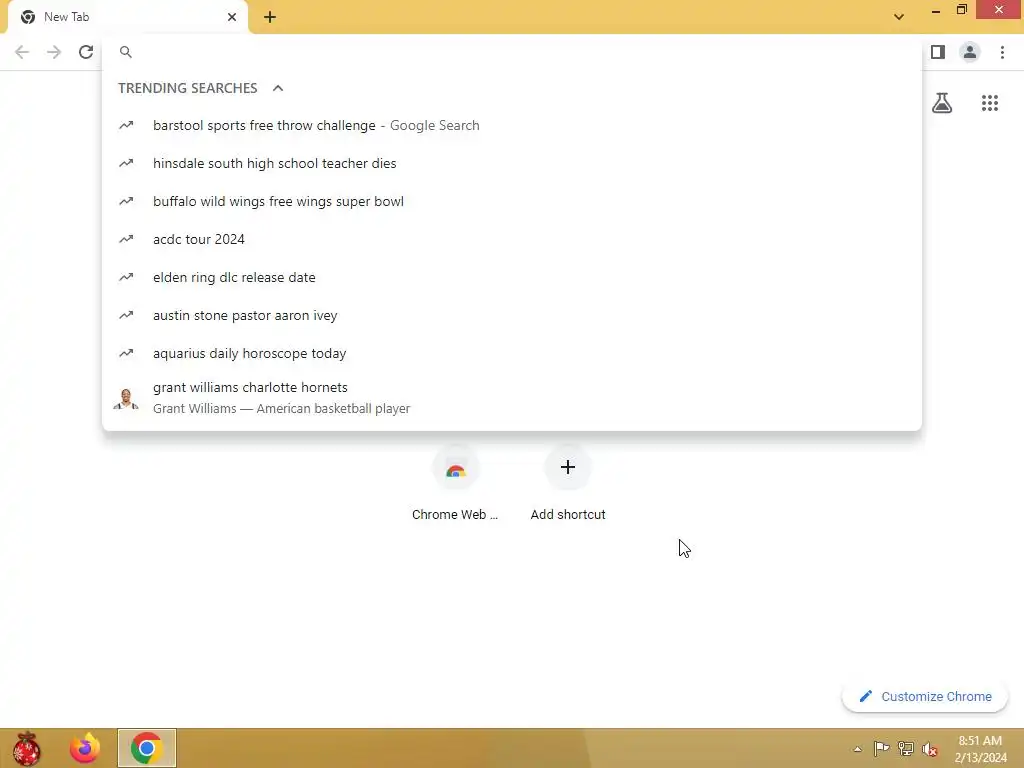1024x768 pixels.
Task: Go back with the back arrow
Action: (x=22, y=52)
